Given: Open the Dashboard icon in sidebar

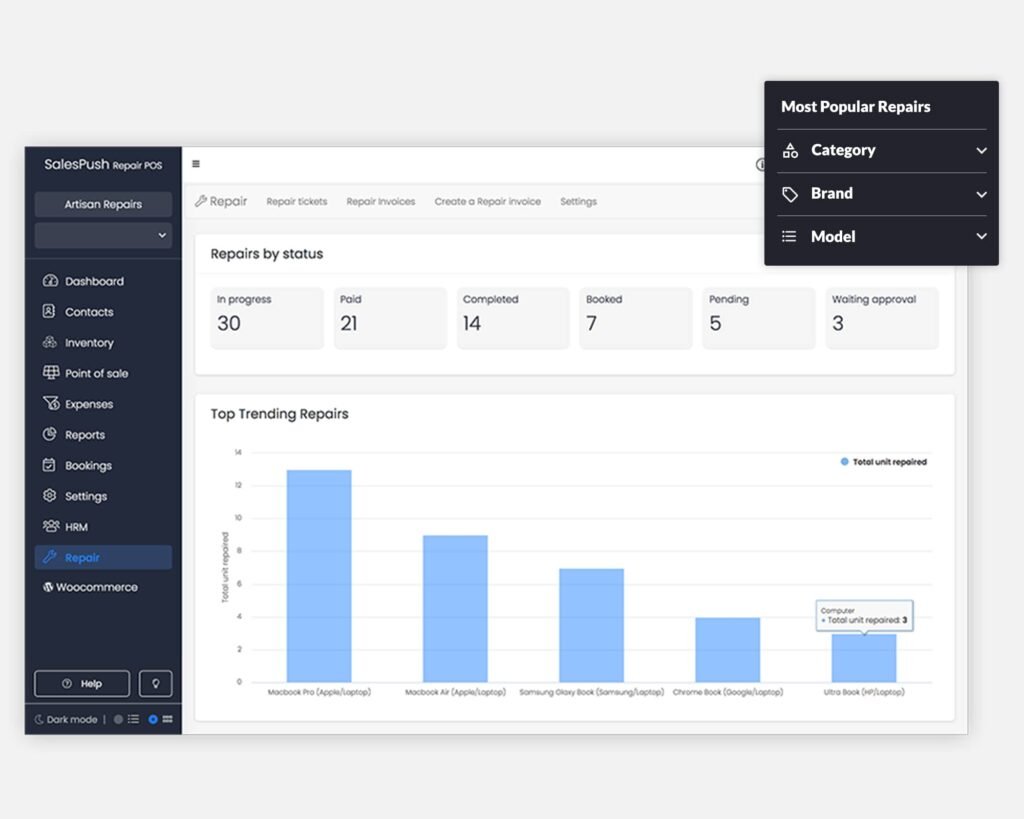Looking at the screenshot, I should (x=50, y=281).
